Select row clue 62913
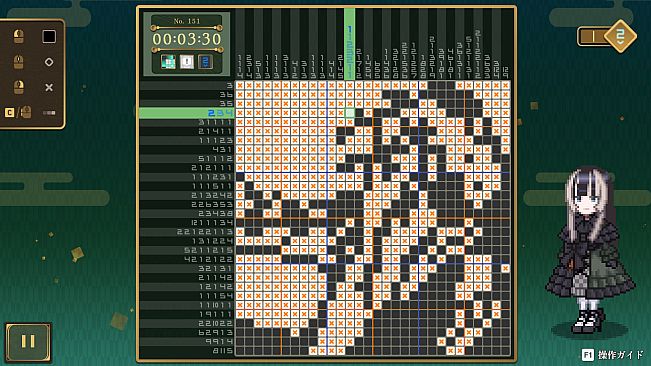Image resolution: width=651 pixels, height=366 pixels. click(187, 332)
